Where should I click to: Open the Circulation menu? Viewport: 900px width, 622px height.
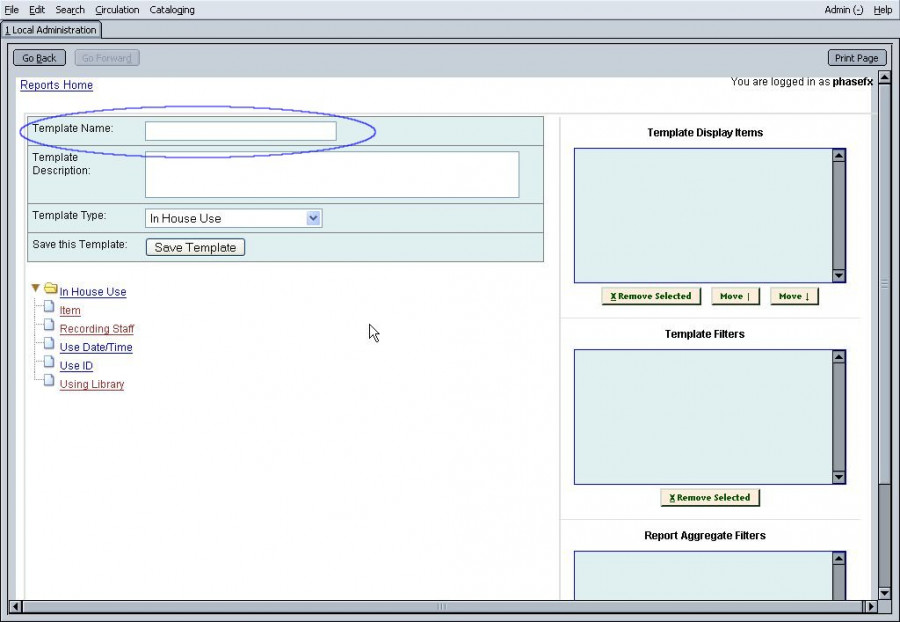coord(117,10)
